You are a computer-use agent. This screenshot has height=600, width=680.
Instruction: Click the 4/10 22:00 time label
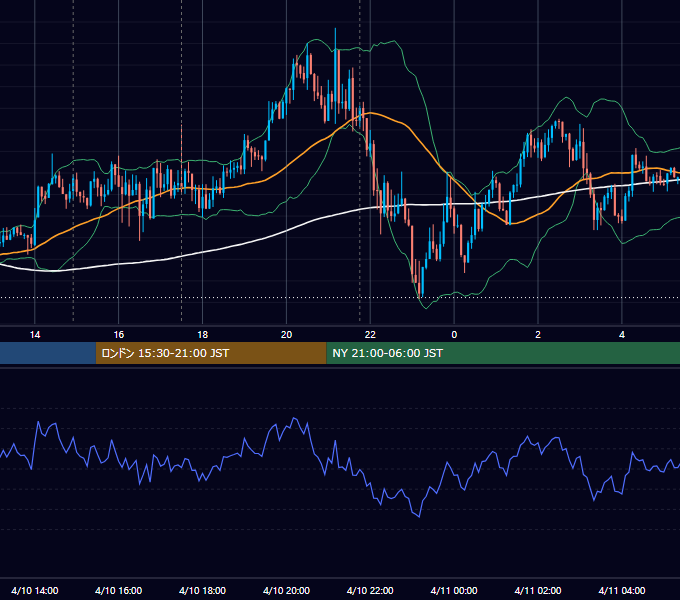370,590
